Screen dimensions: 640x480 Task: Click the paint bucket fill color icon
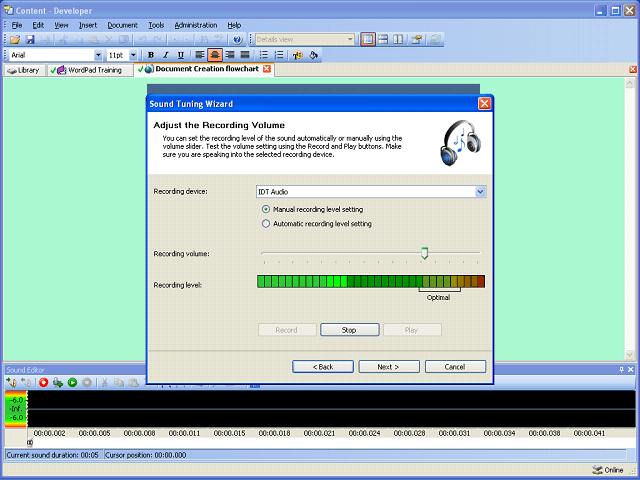click(313, 55)
